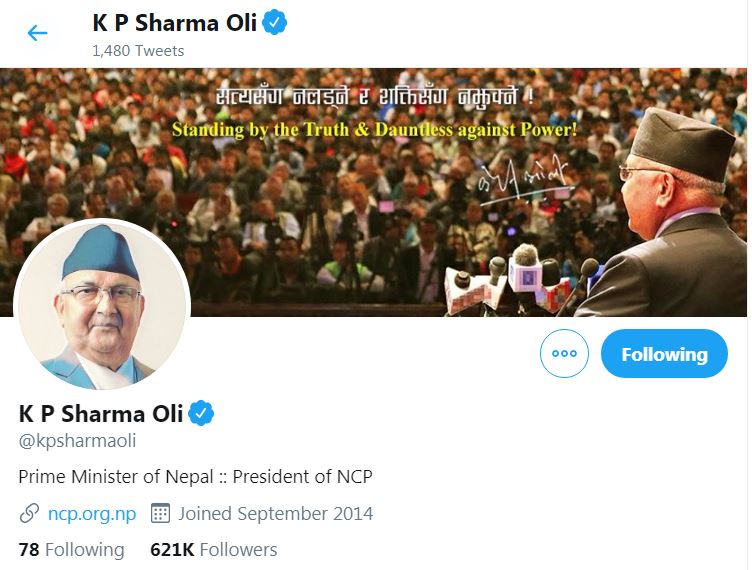Click the verified badge beside profile name
This screenshot has height=570, width=752.
pos(201,413)
